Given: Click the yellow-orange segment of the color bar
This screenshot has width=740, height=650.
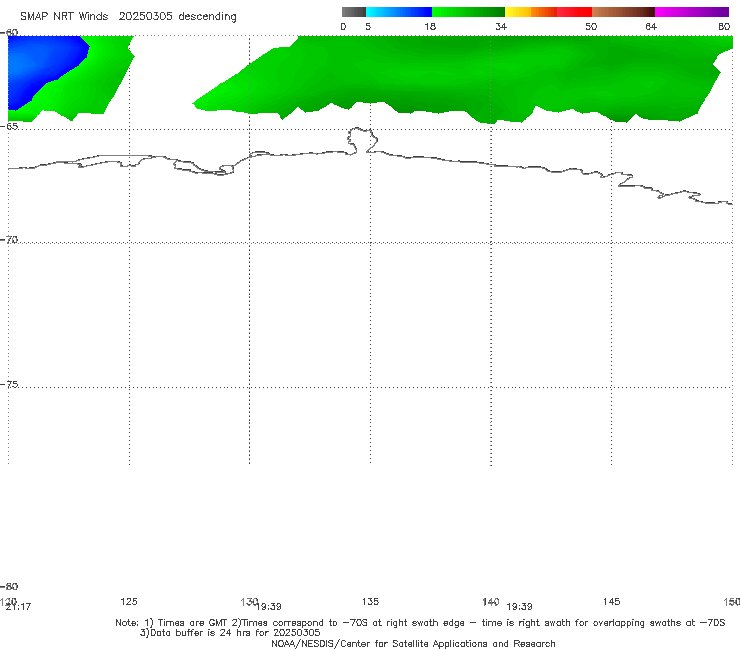Looking at the screenshot, I should [531, 12].
